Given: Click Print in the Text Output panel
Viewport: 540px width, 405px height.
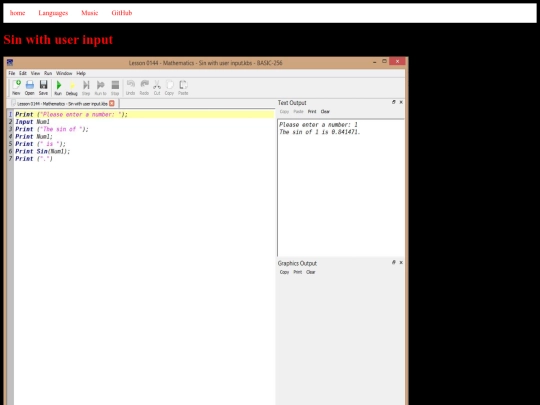Looking at the screenshot, I should [x=312, y=112].
